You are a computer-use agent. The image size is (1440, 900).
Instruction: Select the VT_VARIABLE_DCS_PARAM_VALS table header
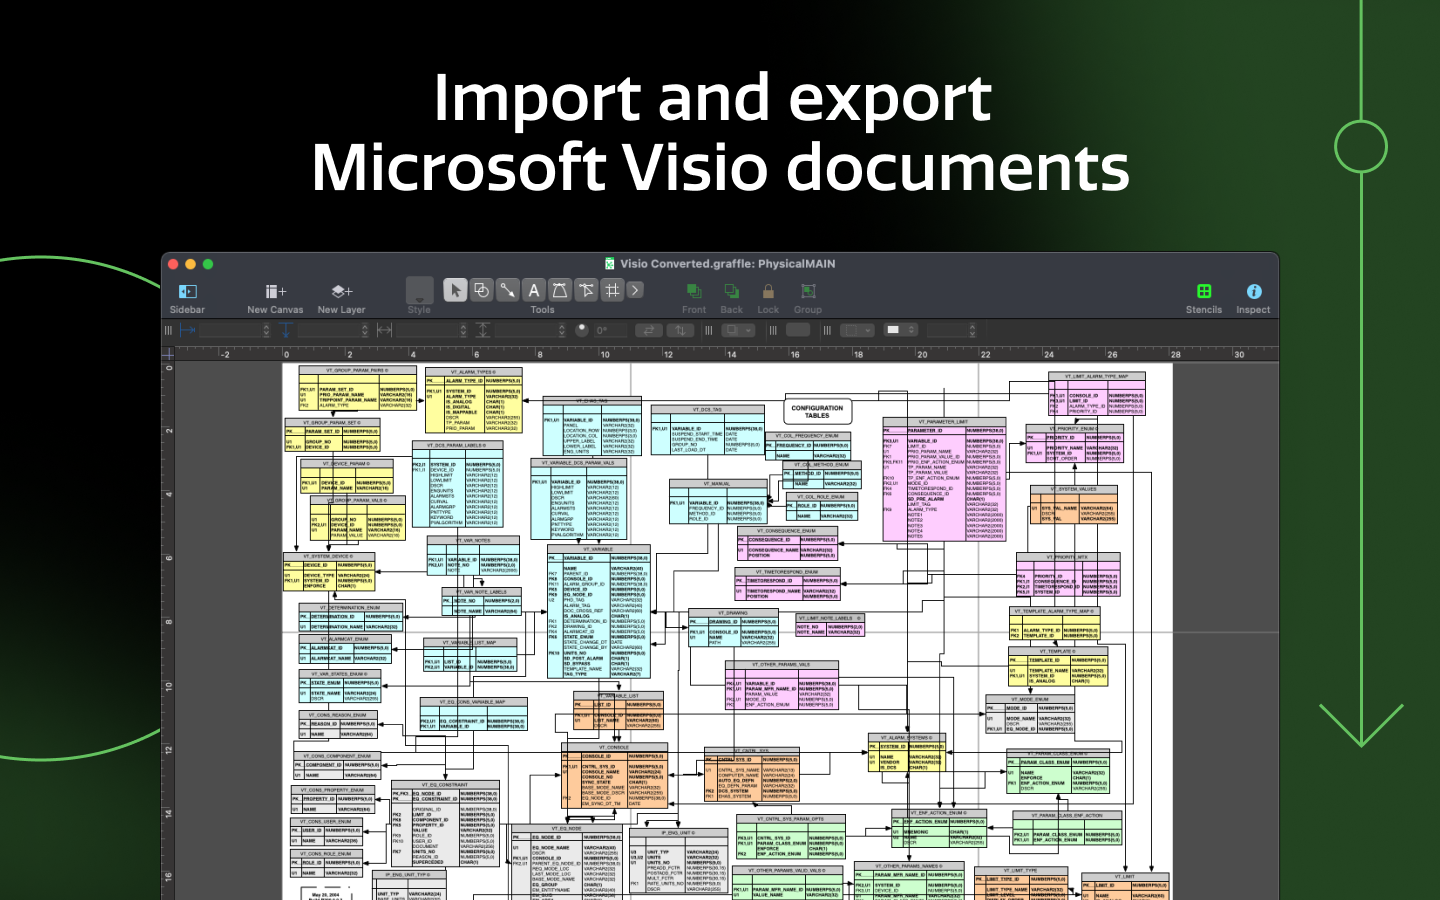(579, 463)
